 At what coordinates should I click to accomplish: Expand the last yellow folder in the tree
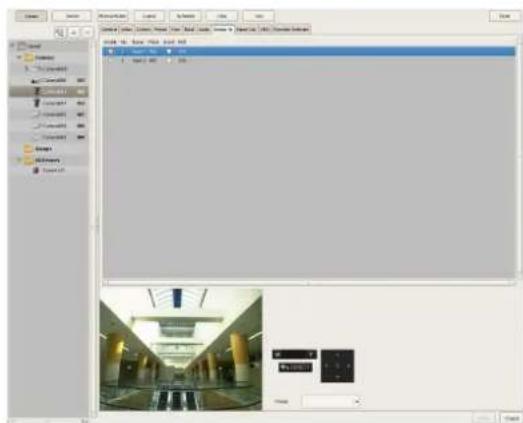pos(19,160)
